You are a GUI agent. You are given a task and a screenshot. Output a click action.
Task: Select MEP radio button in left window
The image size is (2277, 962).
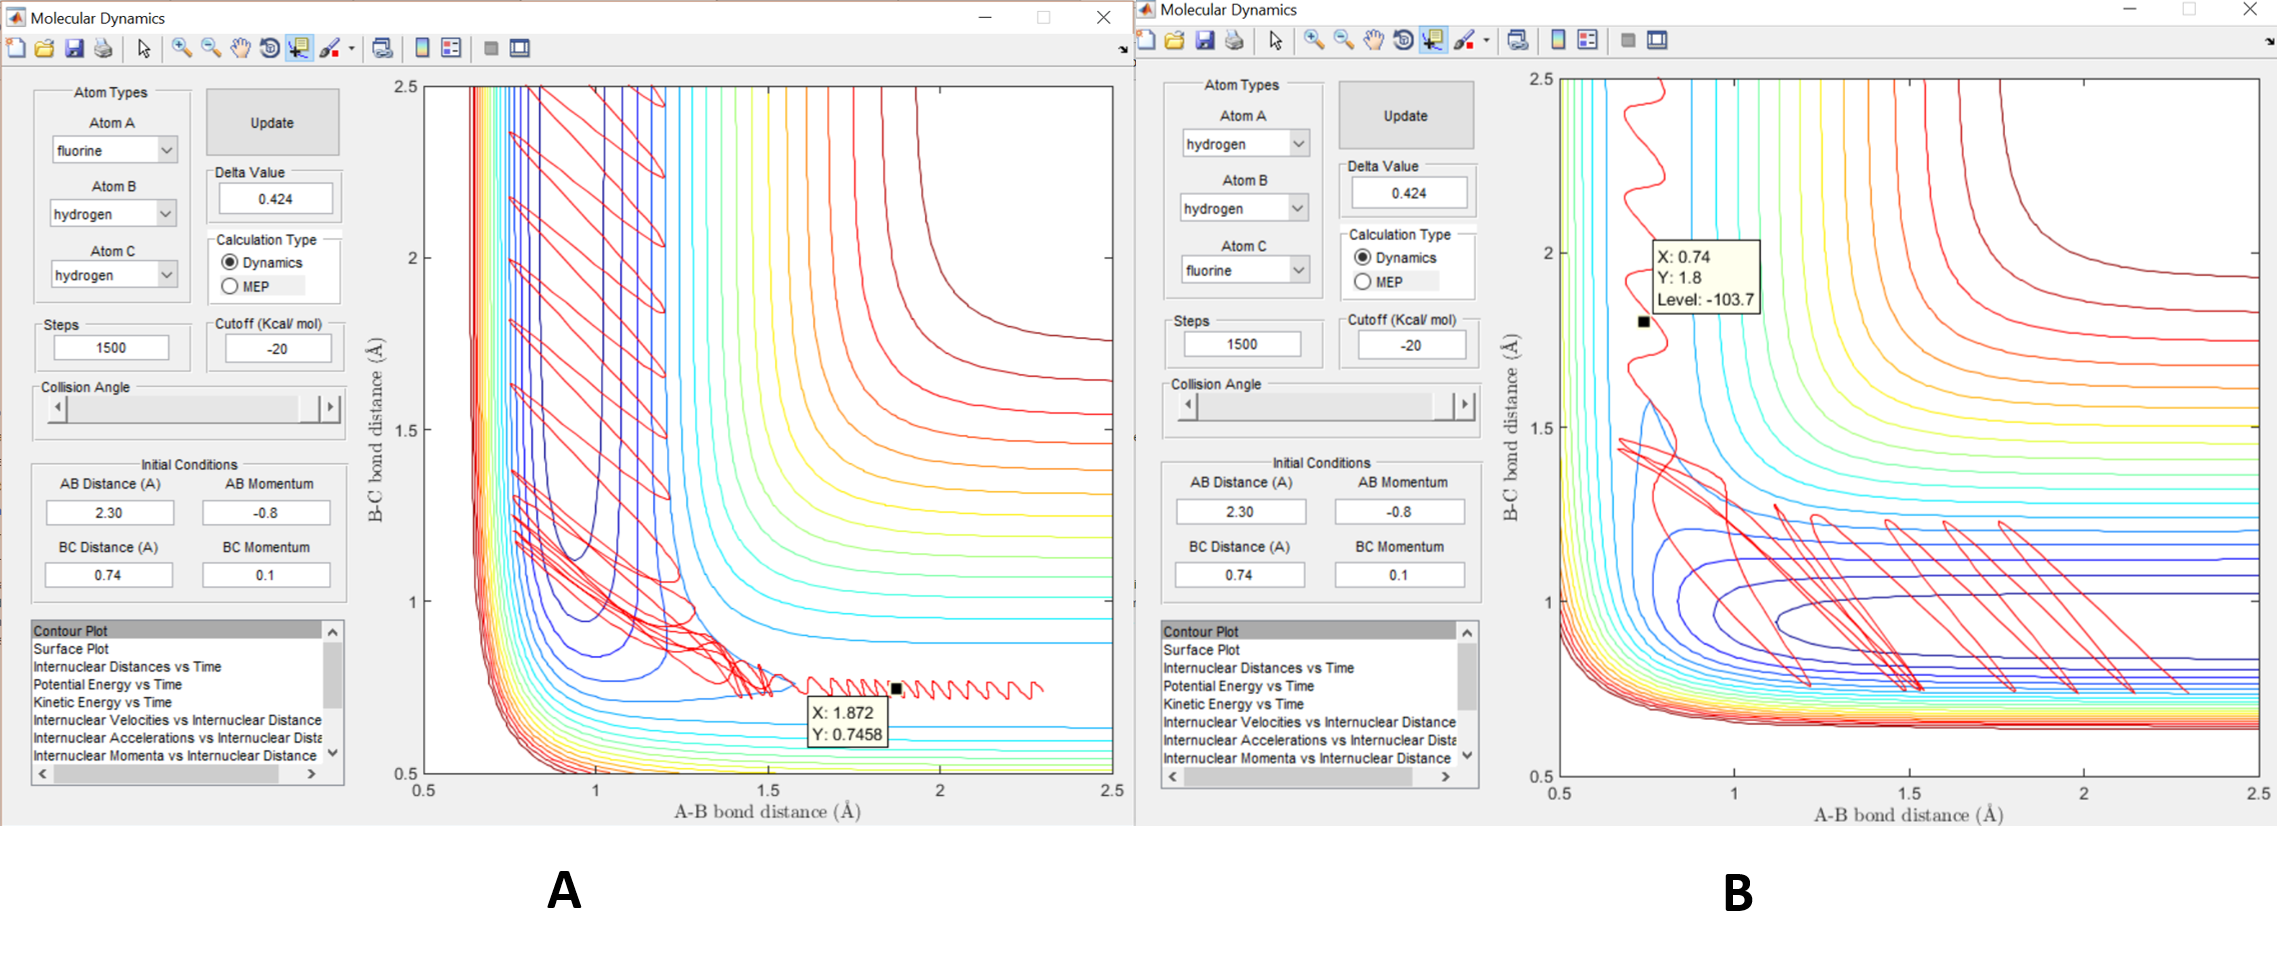[231, 286]
